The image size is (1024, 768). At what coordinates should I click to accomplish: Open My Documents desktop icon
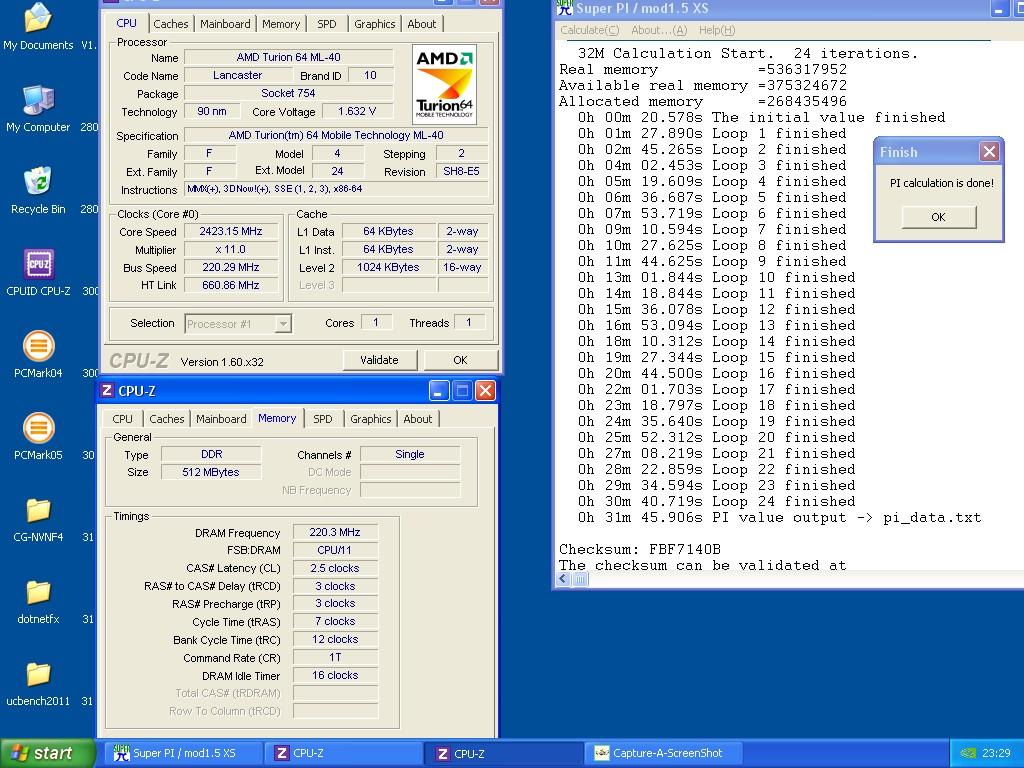pyautogui.click(x=38, y=26)
